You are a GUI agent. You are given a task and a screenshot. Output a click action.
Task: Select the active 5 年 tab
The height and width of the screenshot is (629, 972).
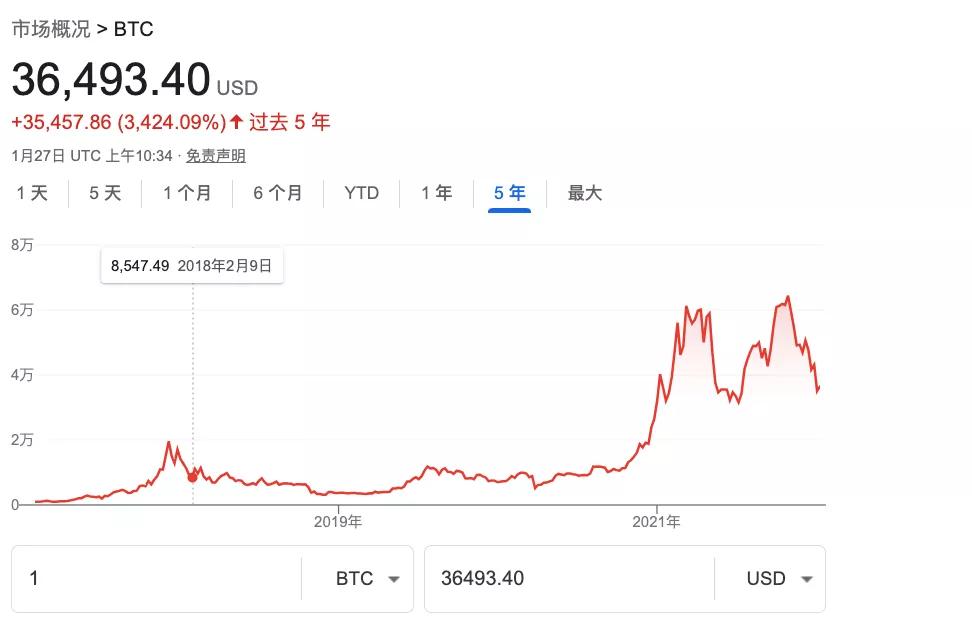[510, 193]
